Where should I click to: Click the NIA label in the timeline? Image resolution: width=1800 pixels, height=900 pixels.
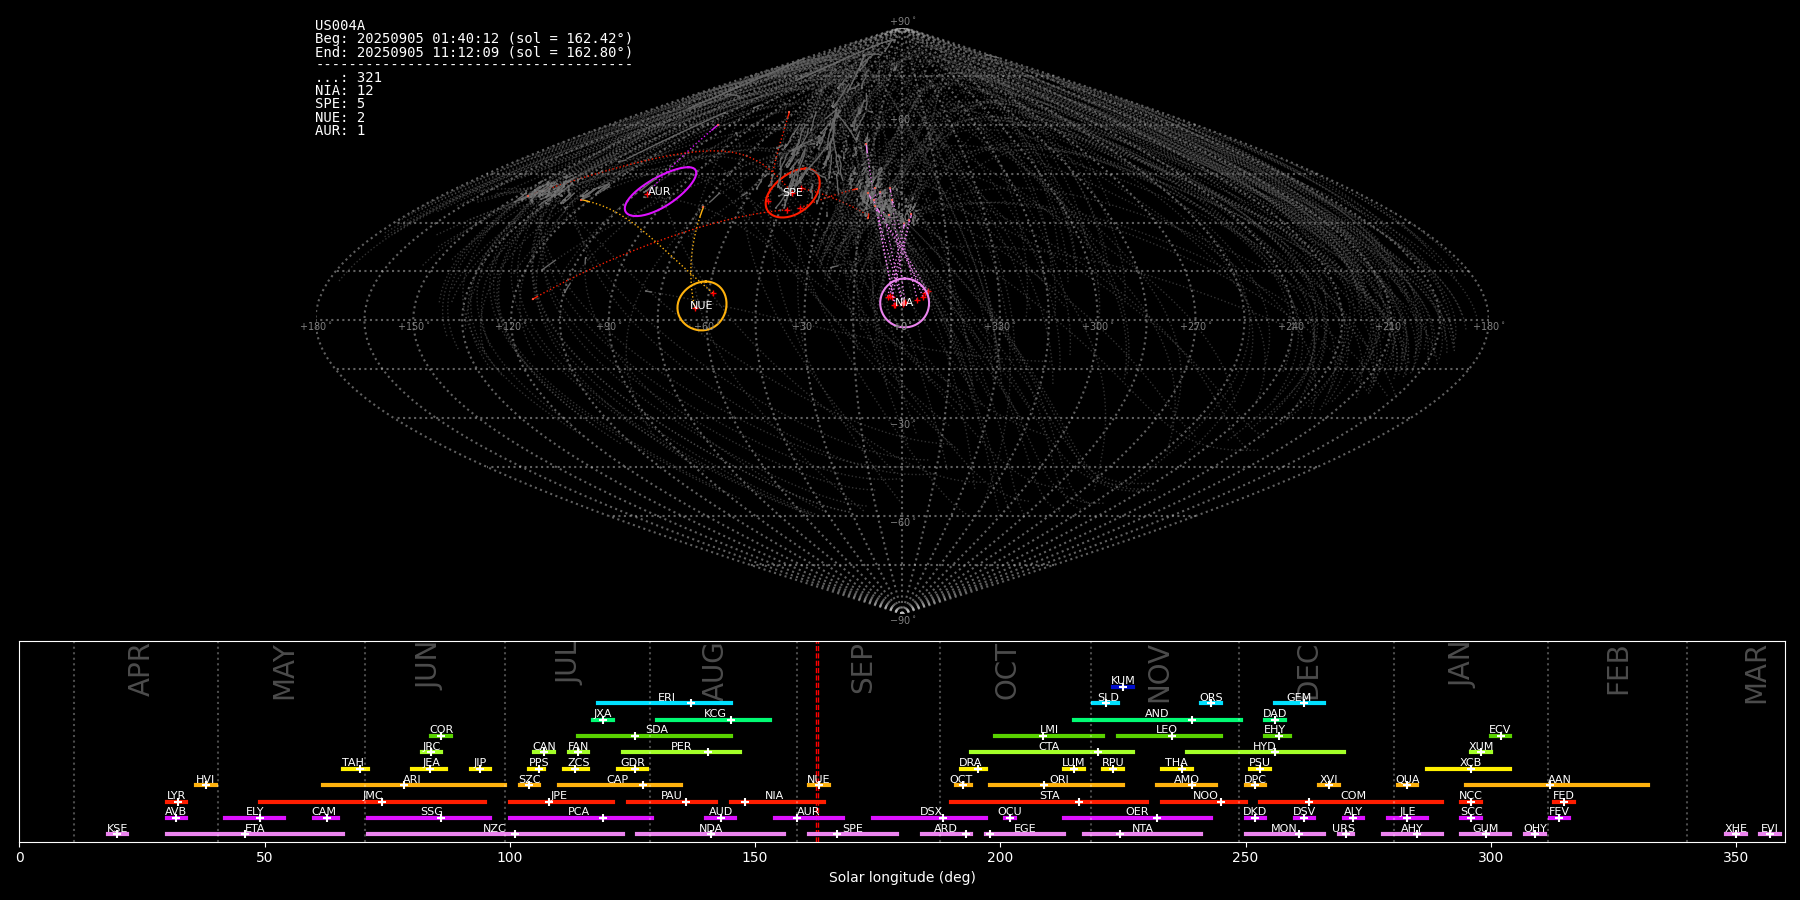[774, 796]
